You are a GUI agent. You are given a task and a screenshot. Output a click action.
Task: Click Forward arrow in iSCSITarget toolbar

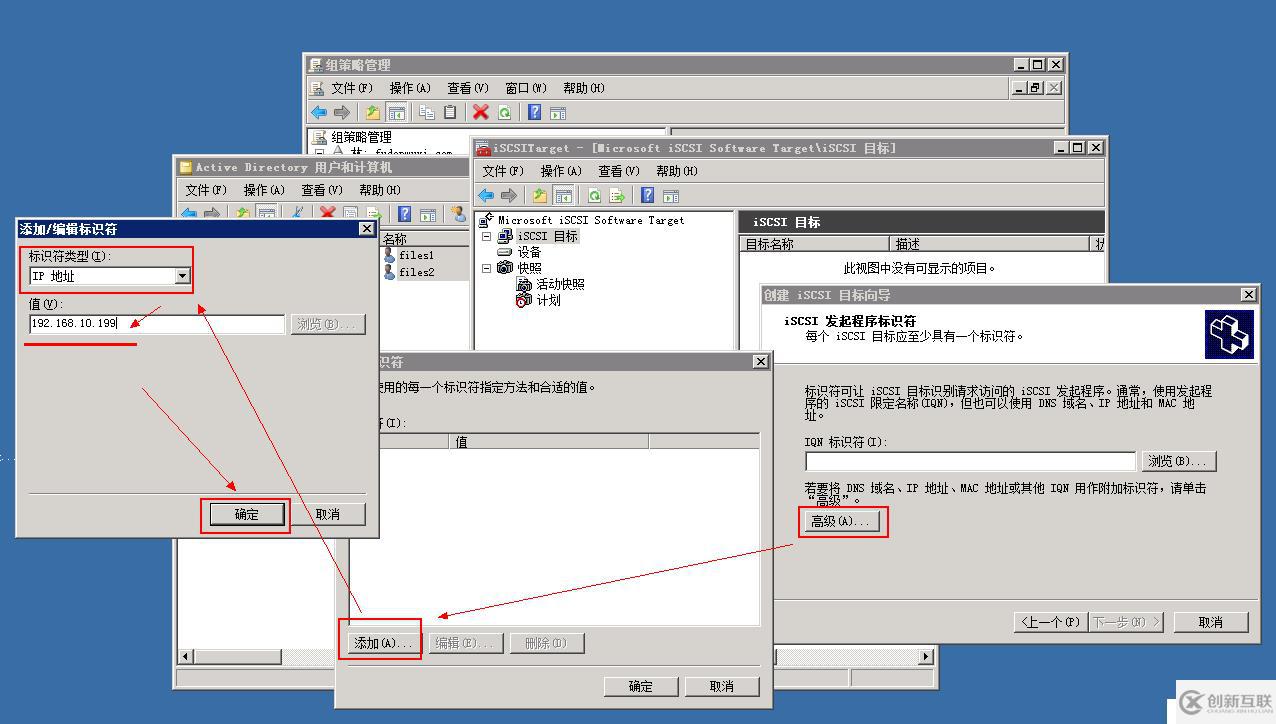point(509,196)
